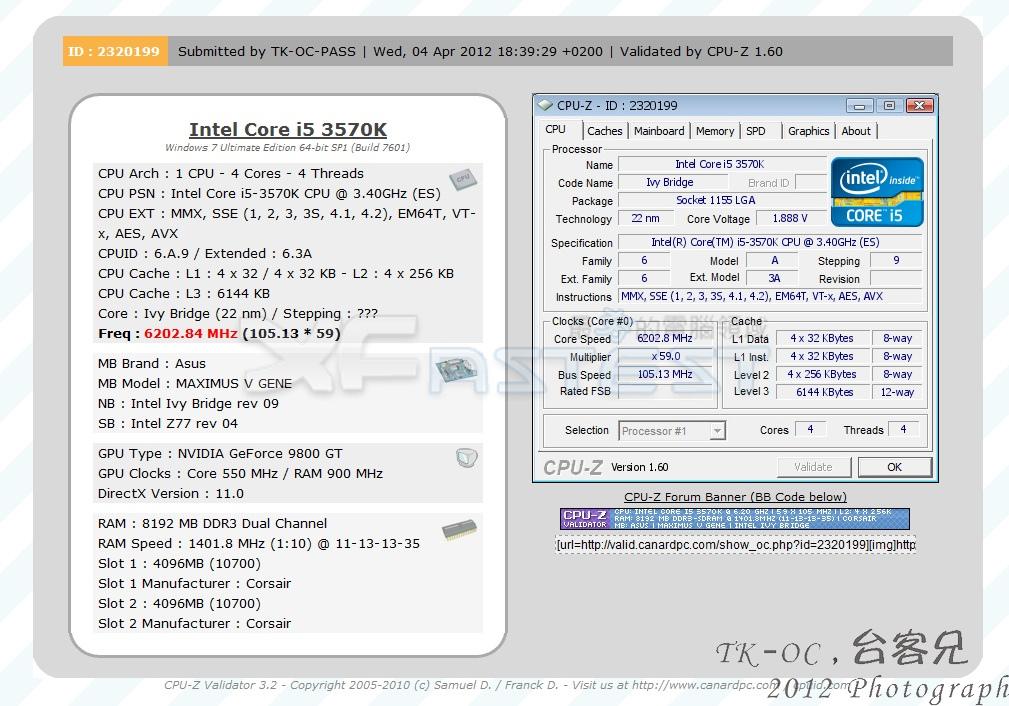Click the CPUID : 6.A.9 line
The width and height of the screenshot is (1009, 706).
point(205,254)
